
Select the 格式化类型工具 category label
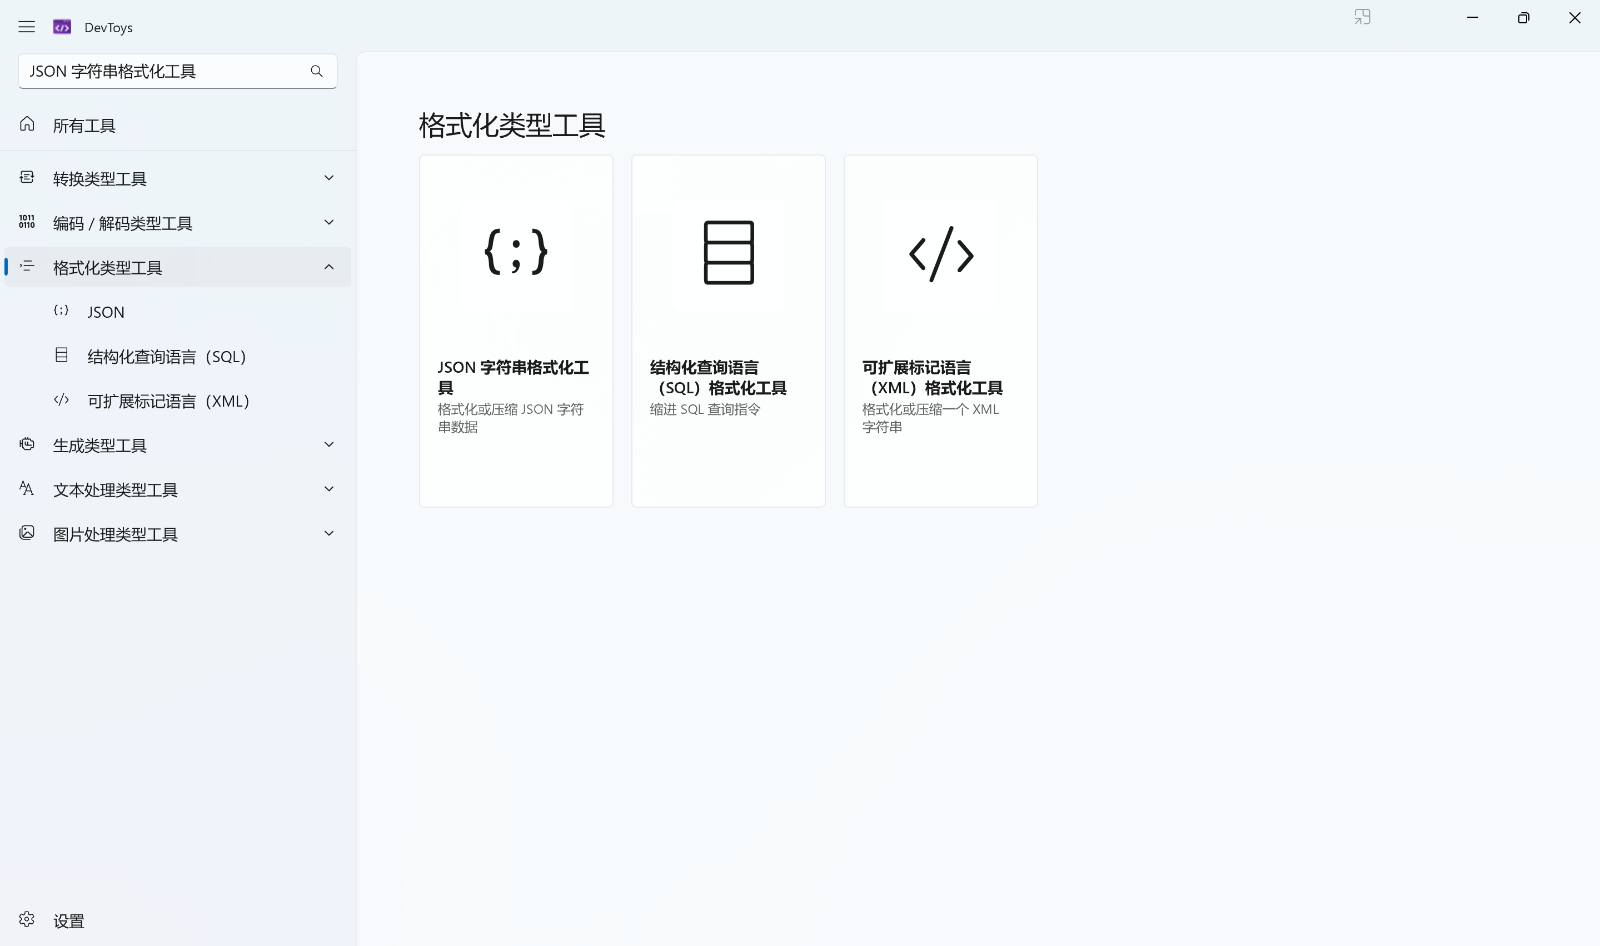[x=108, y=268]
